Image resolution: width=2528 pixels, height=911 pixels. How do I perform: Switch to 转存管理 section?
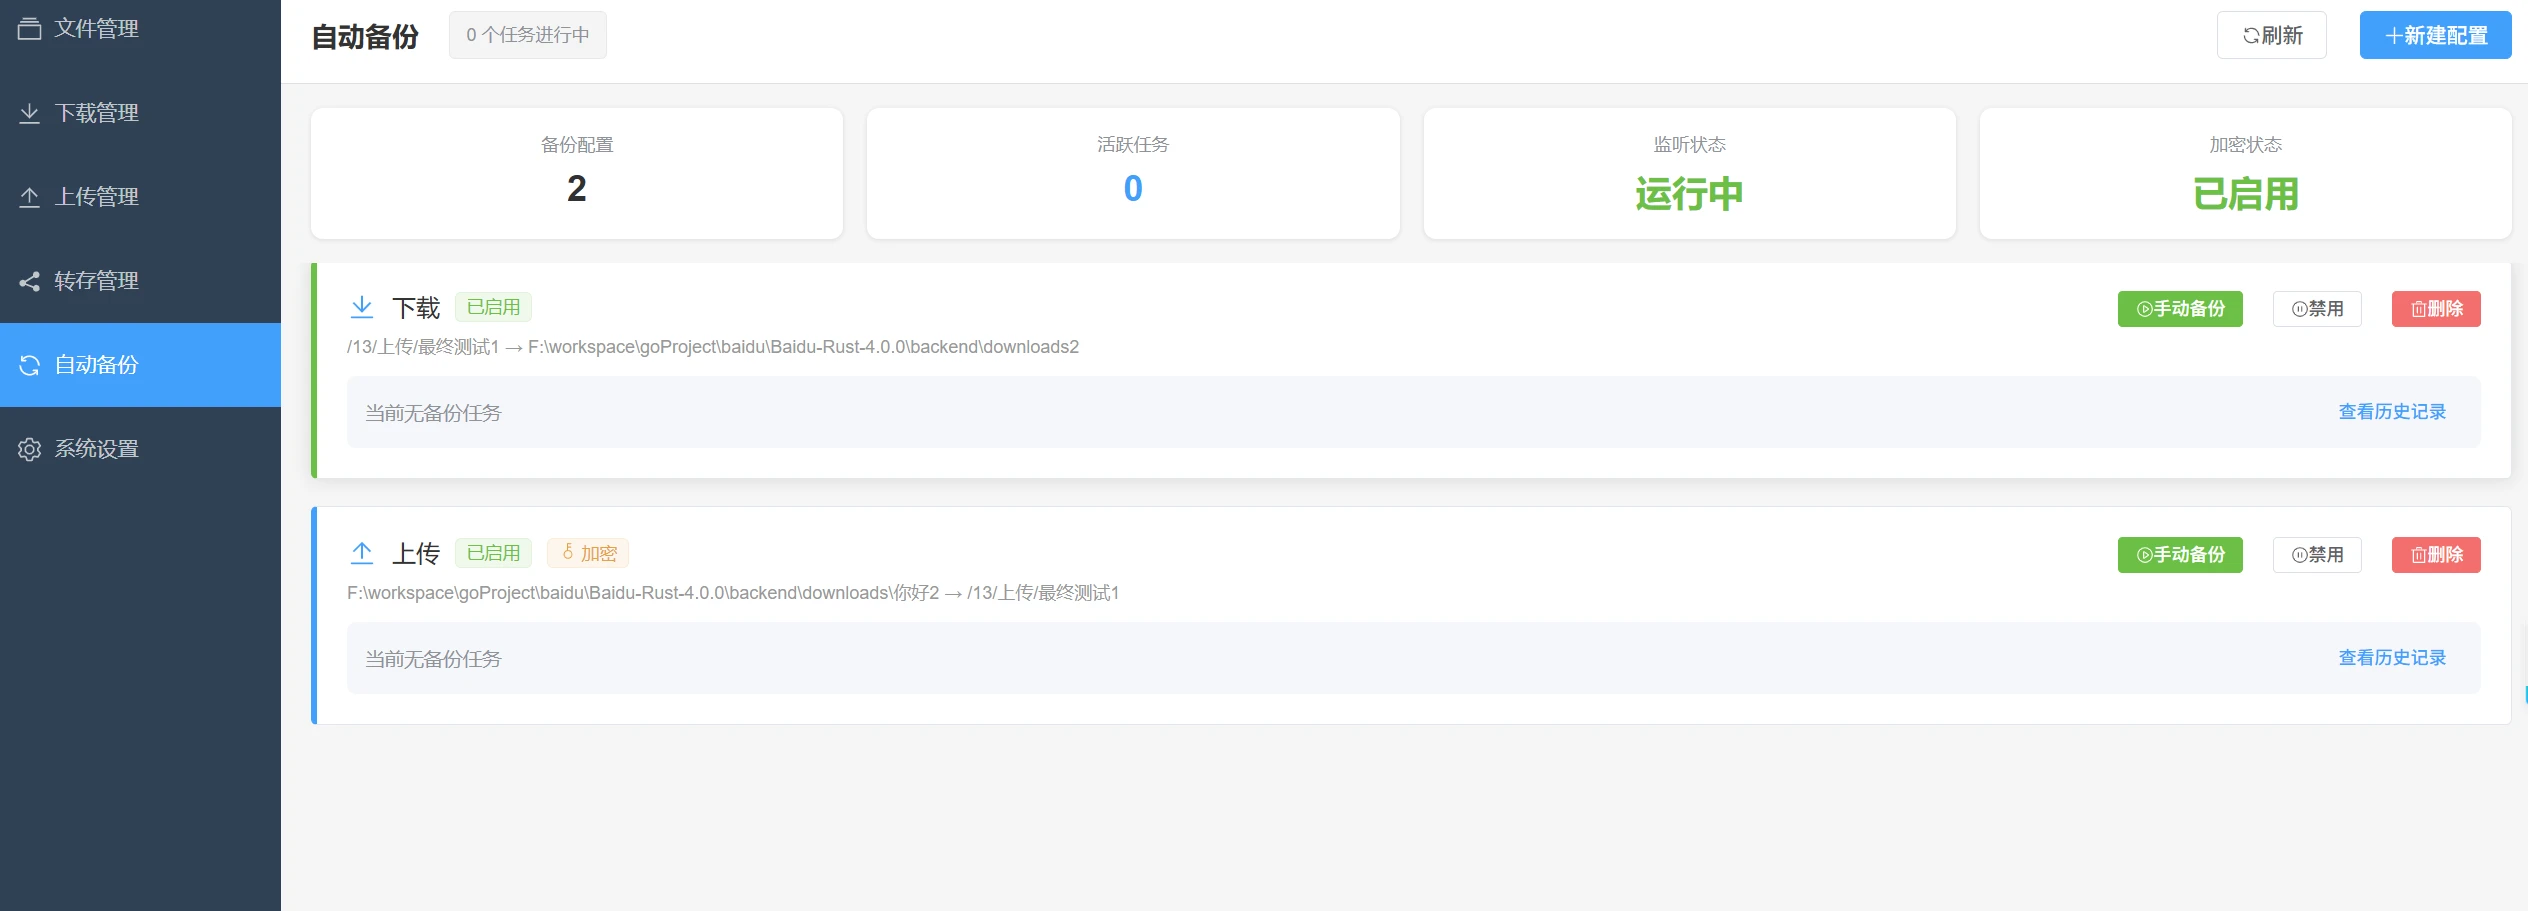point(140,281)
